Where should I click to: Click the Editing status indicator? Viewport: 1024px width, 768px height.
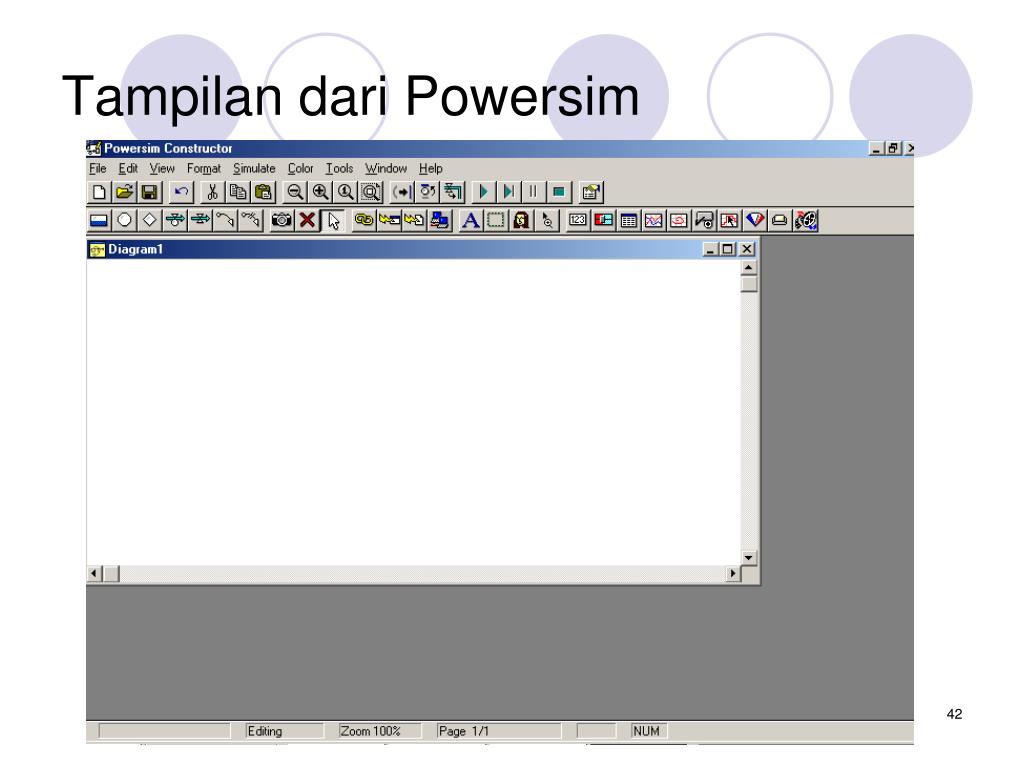[283, 731]
